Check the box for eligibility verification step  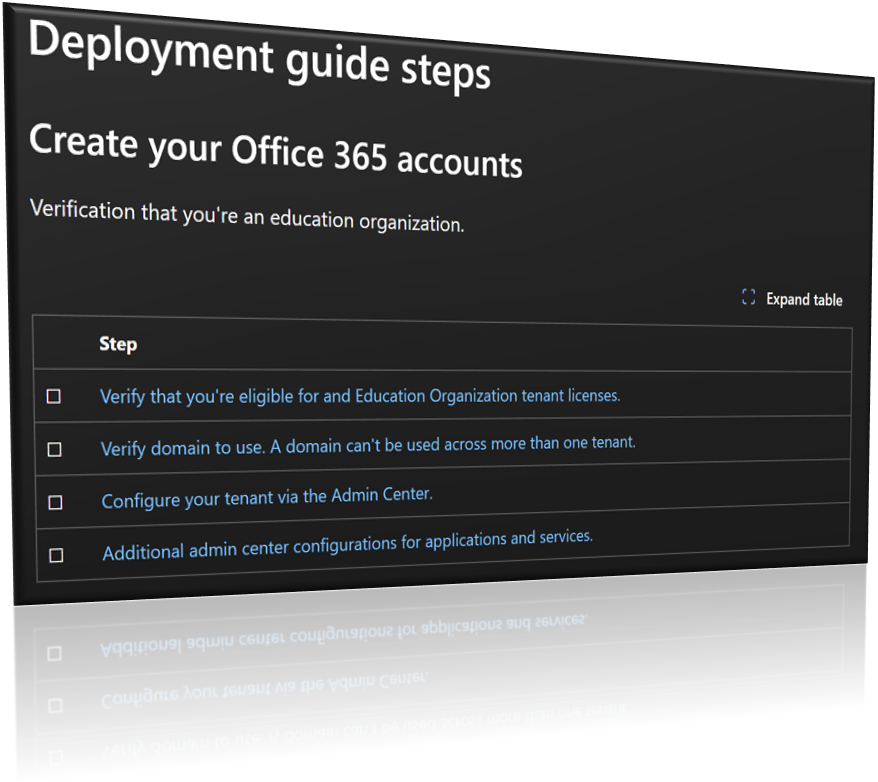point(54,396)
